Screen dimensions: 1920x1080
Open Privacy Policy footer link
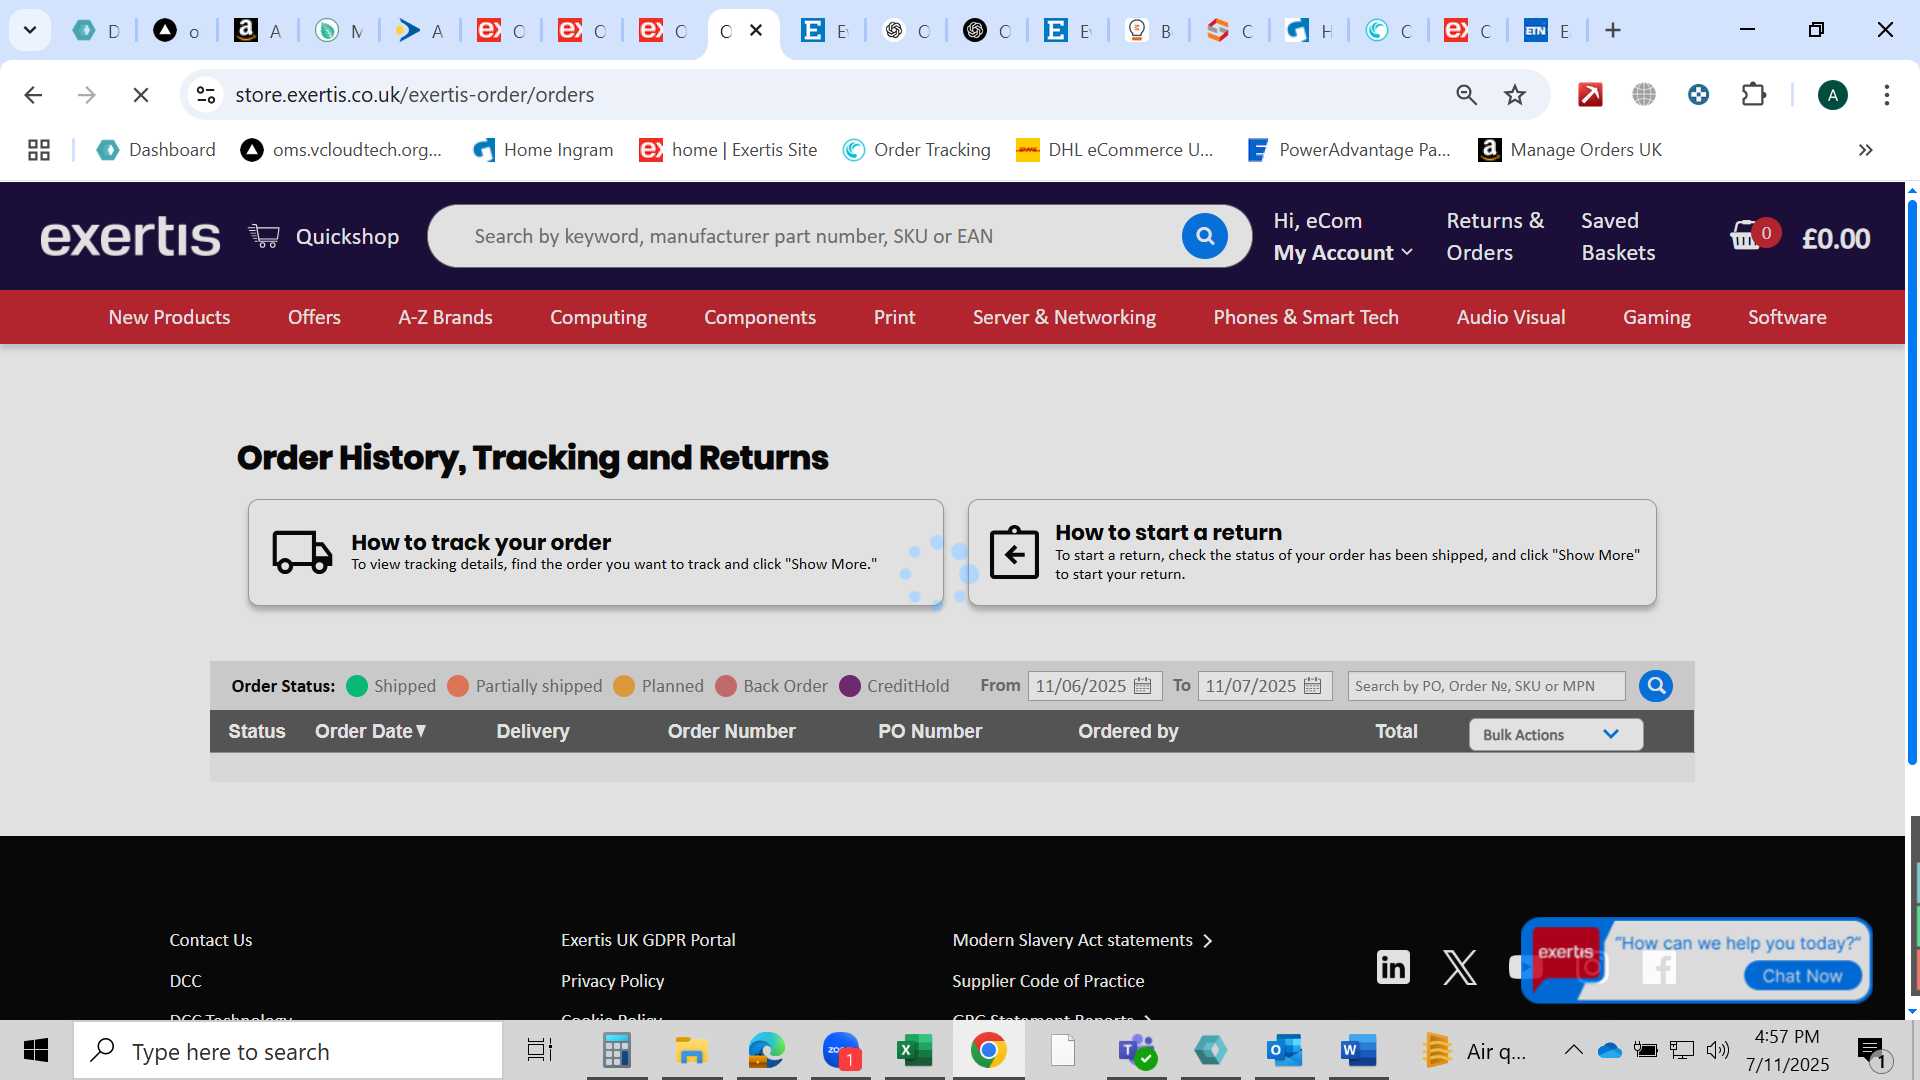(612, 981)
